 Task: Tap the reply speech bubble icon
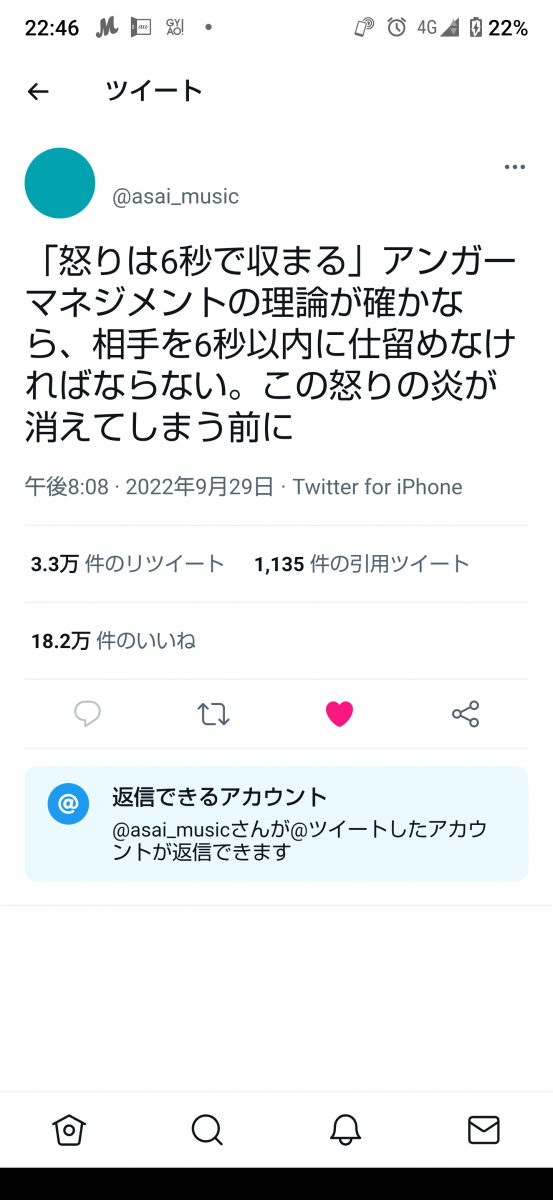pyautogui.click(x=88, y=713)
